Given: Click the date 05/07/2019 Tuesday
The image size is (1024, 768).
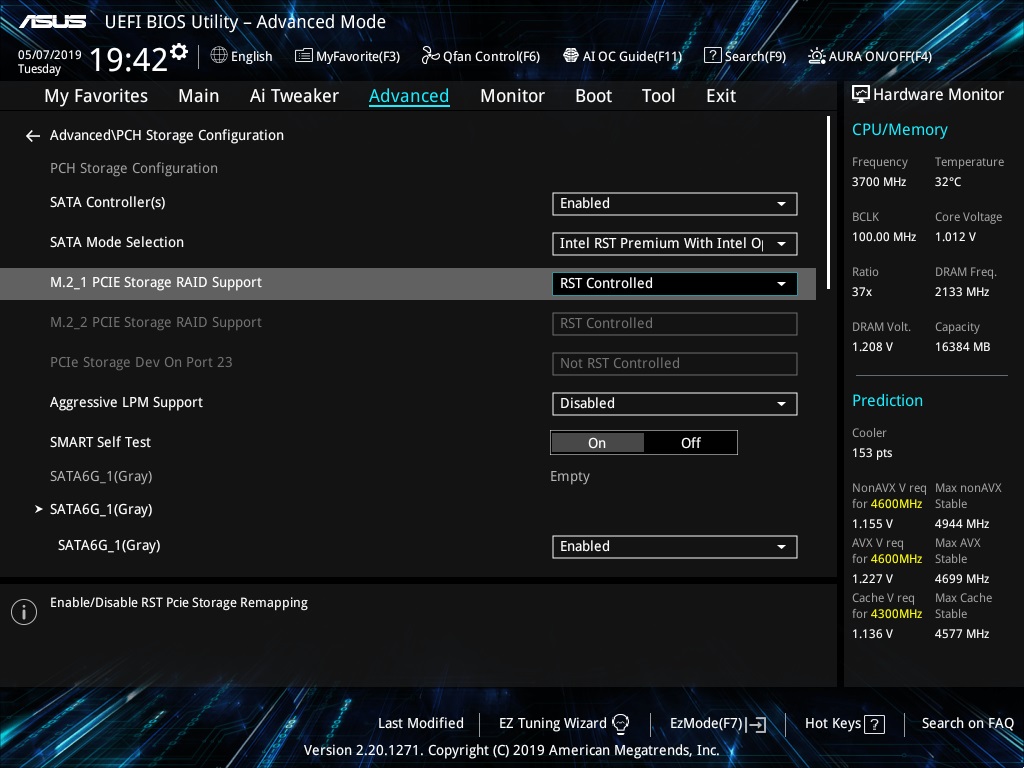Looking at the screenshot, I should 49,61.
